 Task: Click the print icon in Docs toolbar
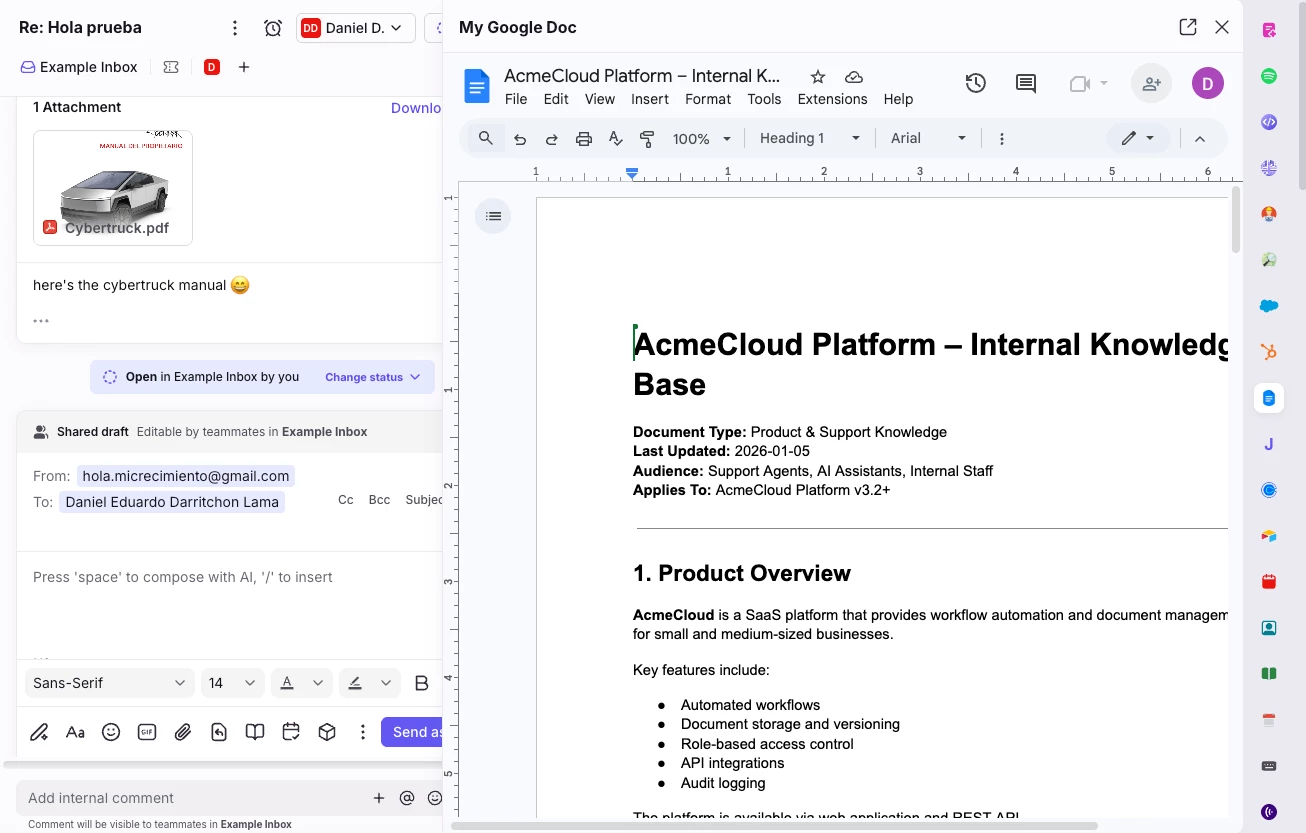(x=584, y=139)
